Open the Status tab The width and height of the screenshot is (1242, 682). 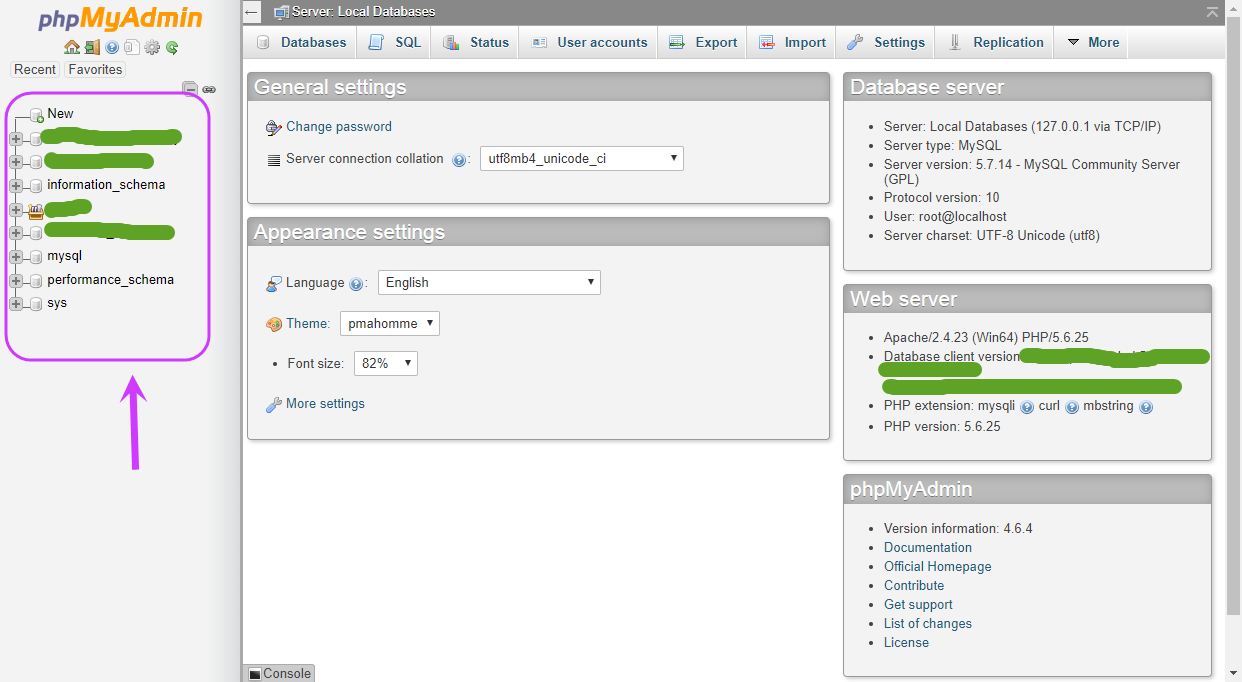tap(476, 42)
